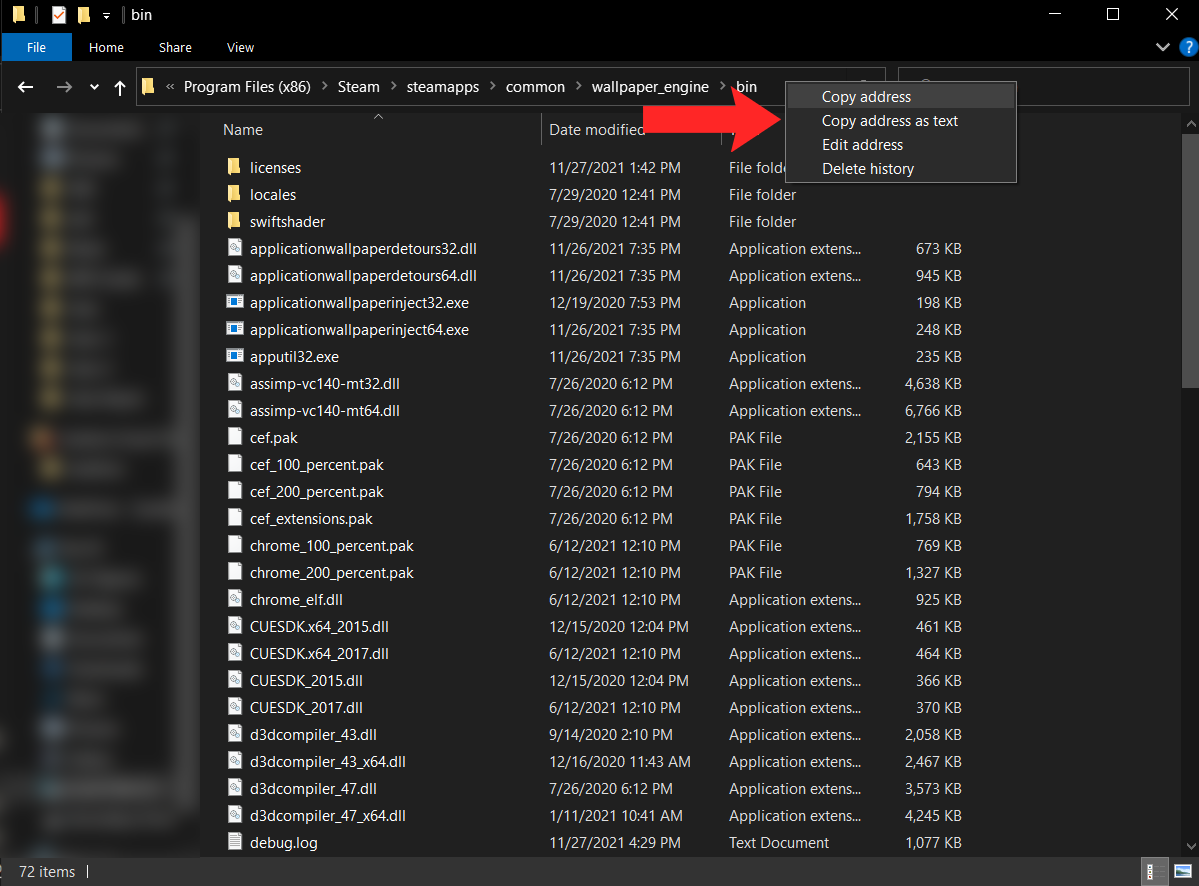Click the Properties icon in the quick access toolbar
The image size is (1199, 886).
(x=59, y=15)
